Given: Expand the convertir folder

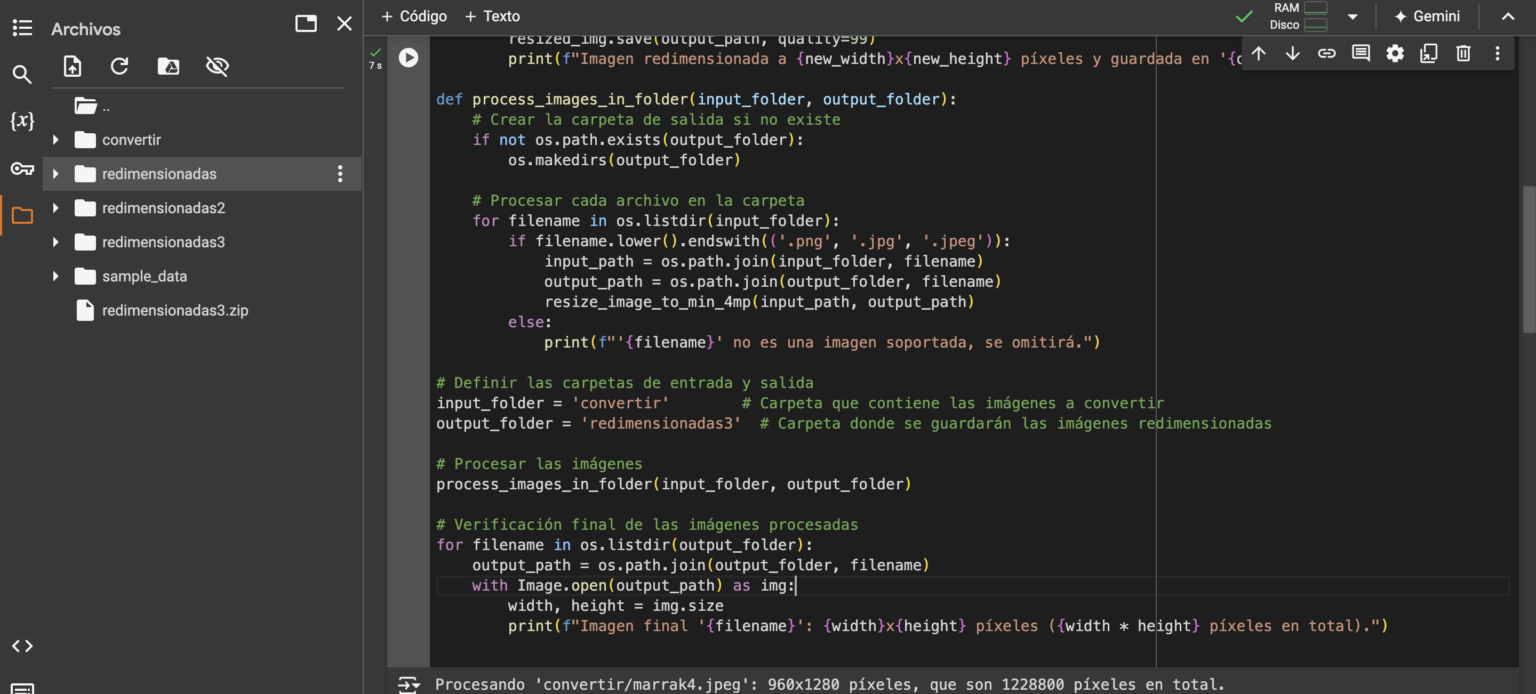Looking at the screenshot, I should 57,139.
